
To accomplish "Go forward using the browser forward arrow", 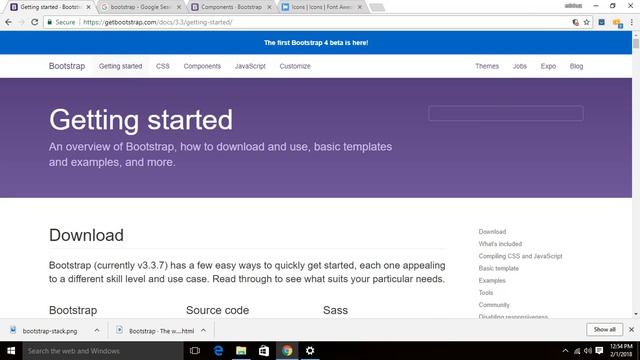I will click(x=22, y=22).
